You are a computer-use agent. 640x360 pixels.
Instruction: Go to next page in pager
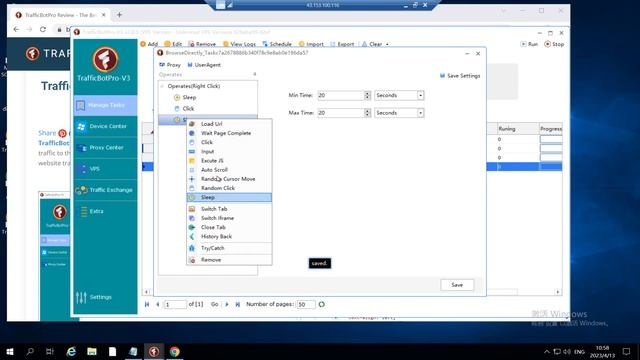(x=227, y=304)
